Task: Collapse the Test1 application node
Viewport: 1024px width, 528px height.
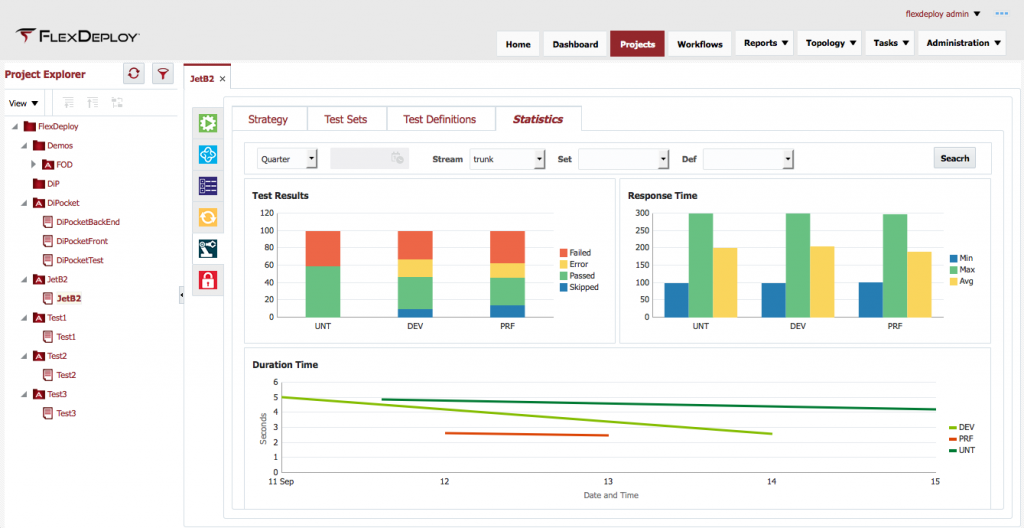Action: [25, 318]
